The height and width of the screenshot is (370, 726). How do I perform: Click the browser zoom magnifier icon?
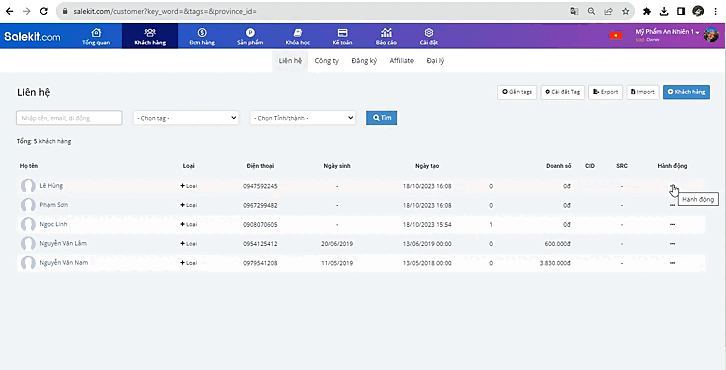591,11
